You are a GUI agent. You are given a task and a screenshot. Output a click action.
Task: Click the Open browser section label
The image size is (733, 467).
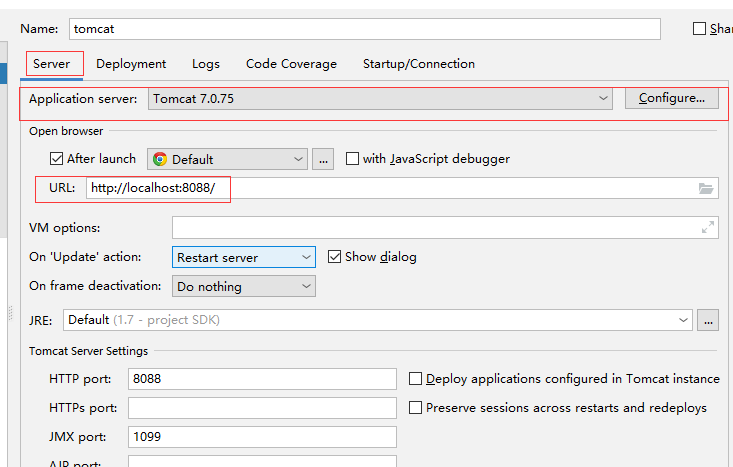tap(66, 131)
